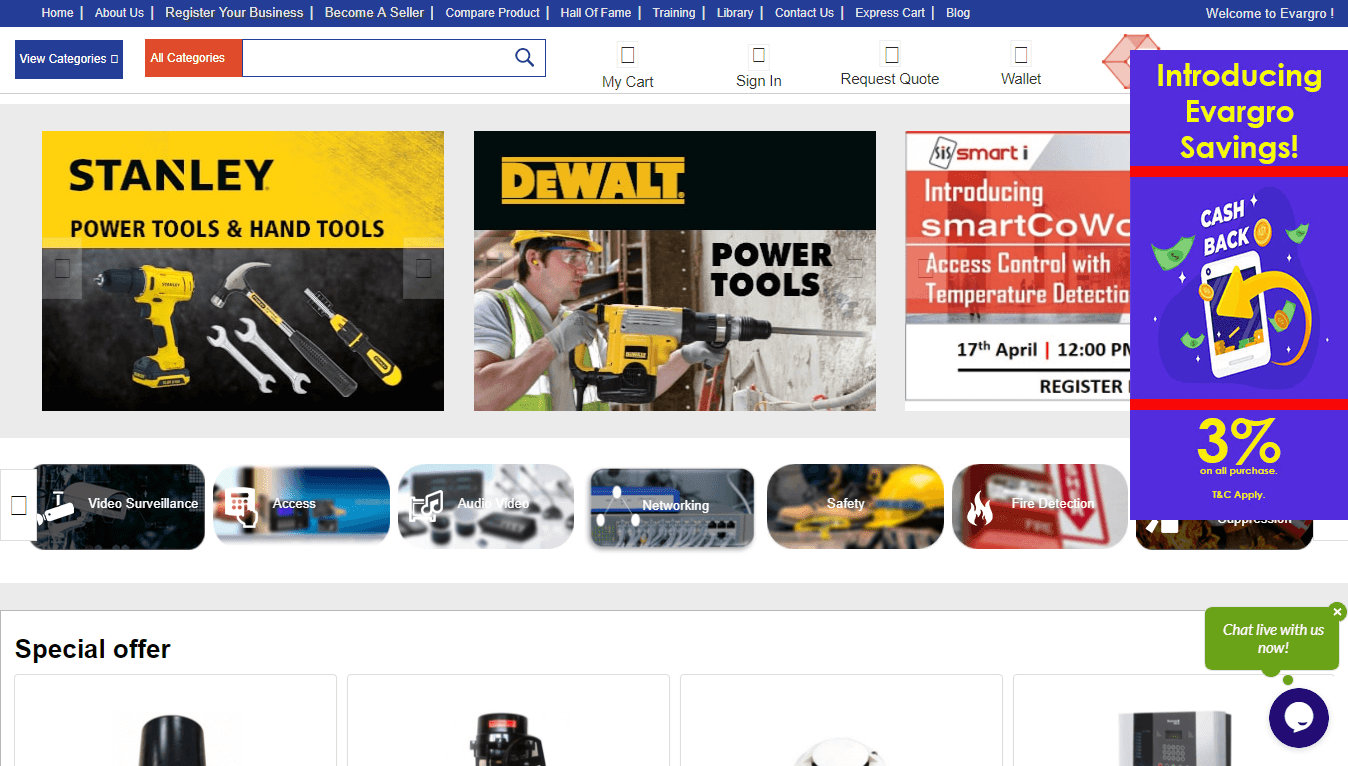Viewport: 1348px width, 766px height.
Task: Click next arrow on Stanley banner
Action: 423,268
